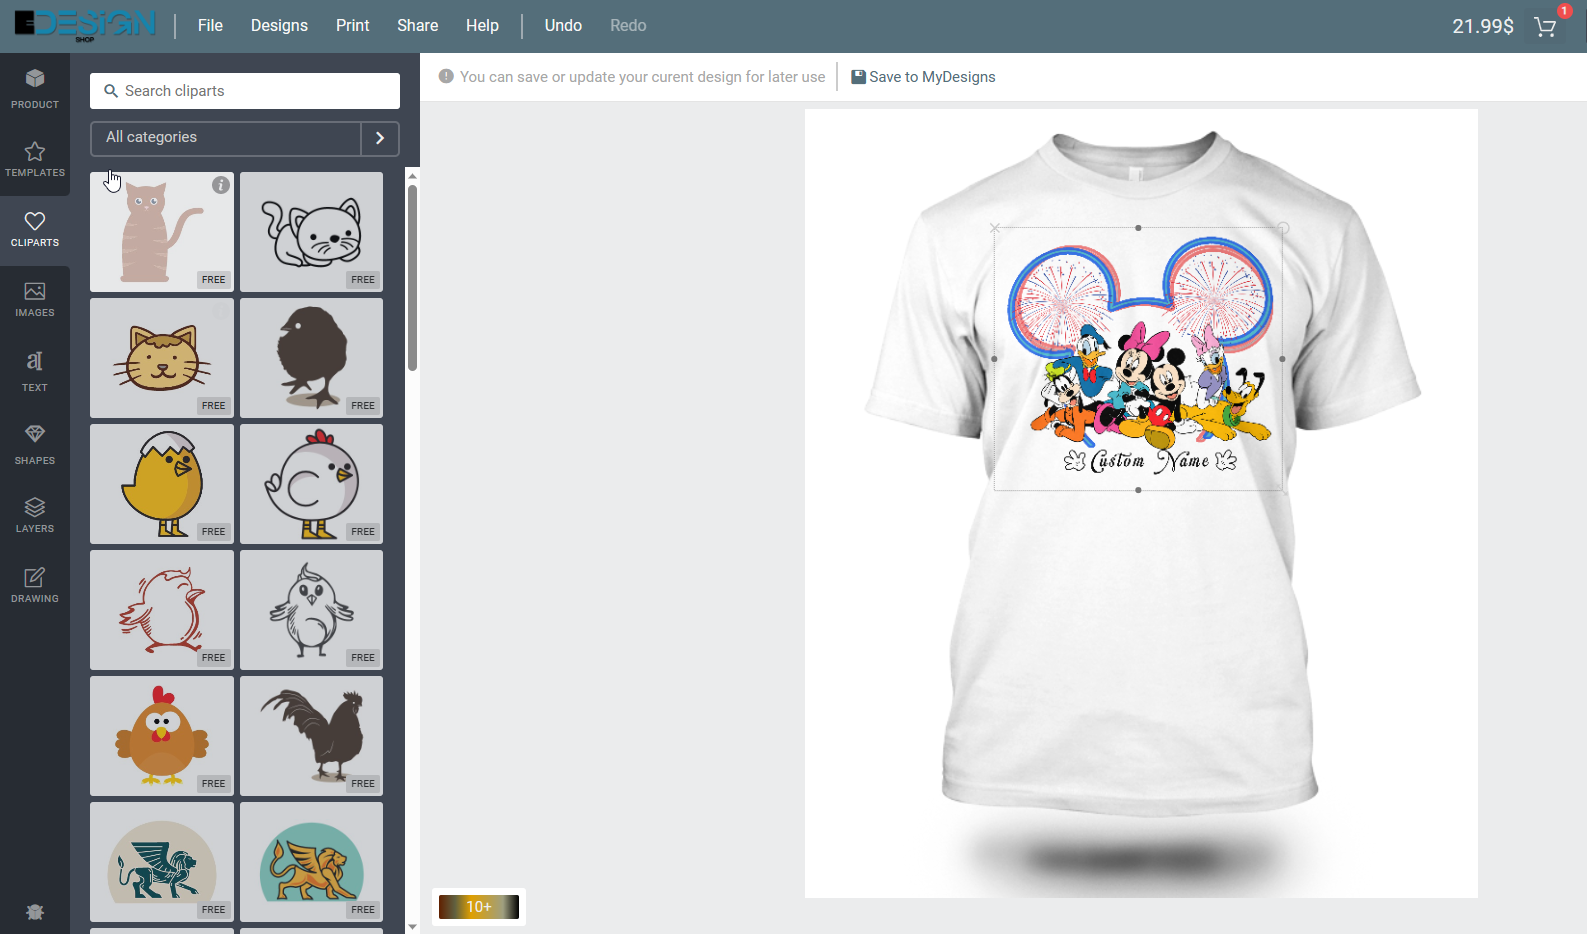
Task: Open the Layers sidebar panel
Action: click(35, 514)
